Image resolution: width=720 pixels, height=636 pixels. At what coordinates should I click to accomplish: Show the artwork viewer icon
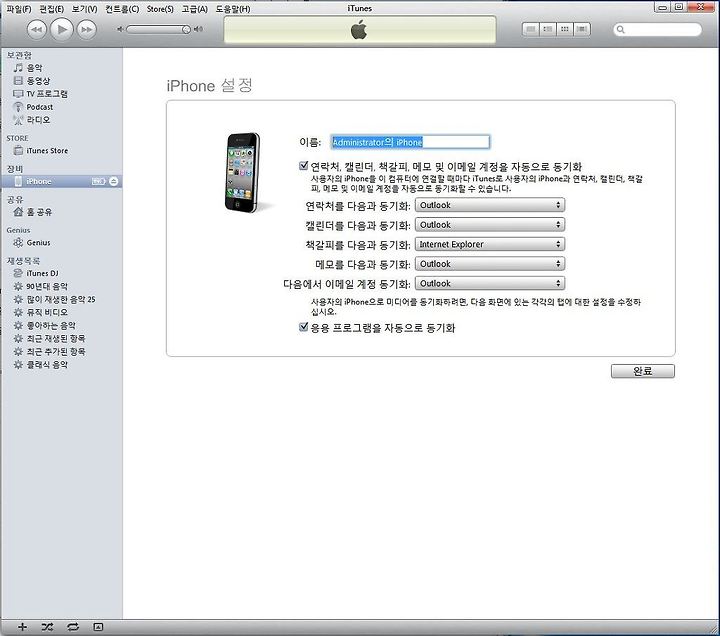(98, 627)
